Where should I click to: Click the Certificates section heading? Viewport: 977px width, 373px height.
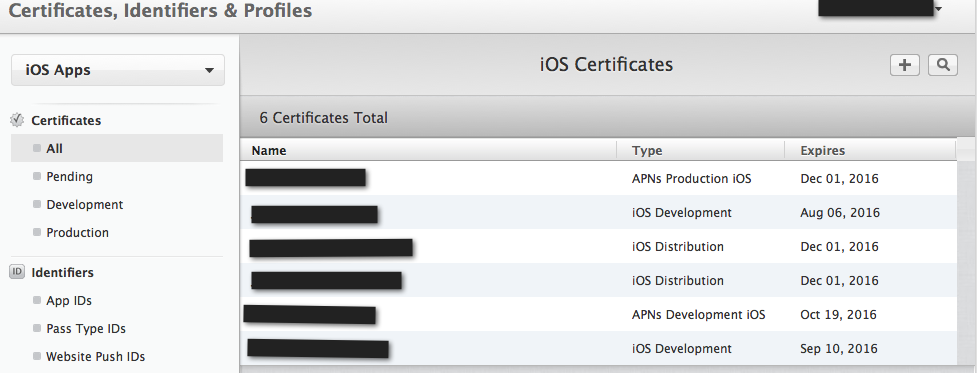(66, 120)
